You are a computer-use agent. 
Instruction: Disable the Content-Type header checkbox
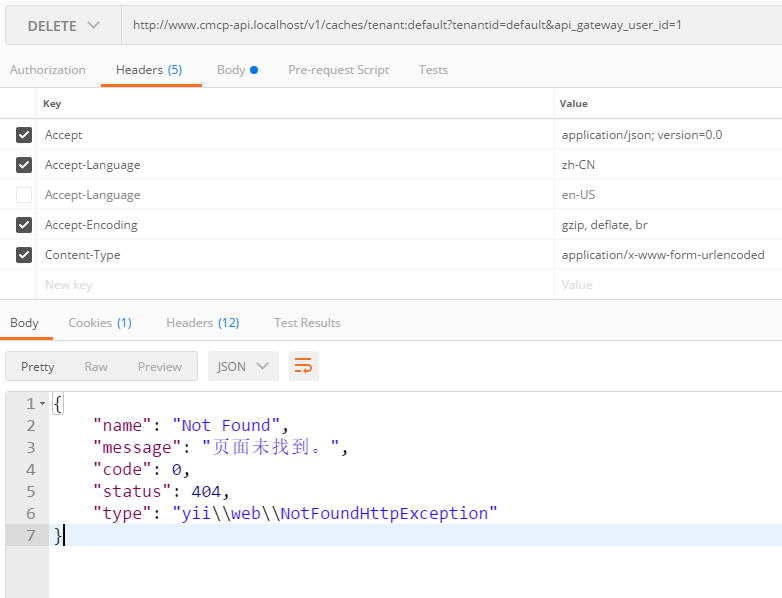(x=24, y=255)
